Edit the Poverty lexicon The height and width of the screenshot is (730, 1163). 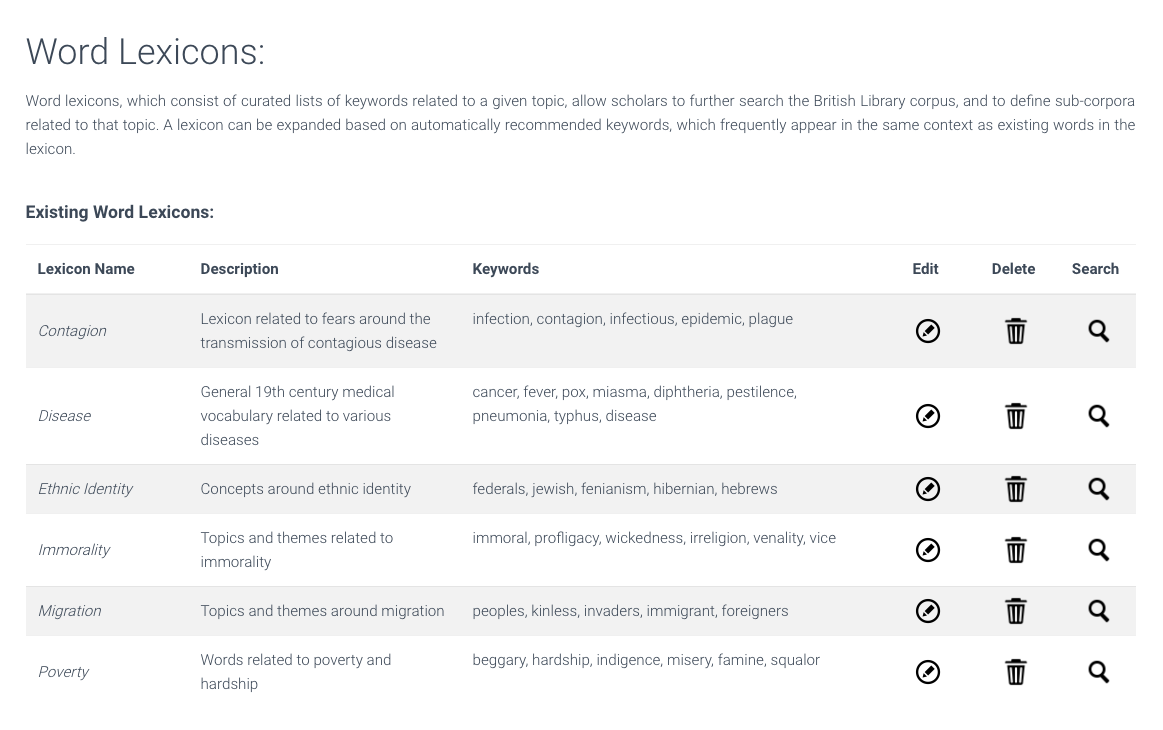coord(928,672)
